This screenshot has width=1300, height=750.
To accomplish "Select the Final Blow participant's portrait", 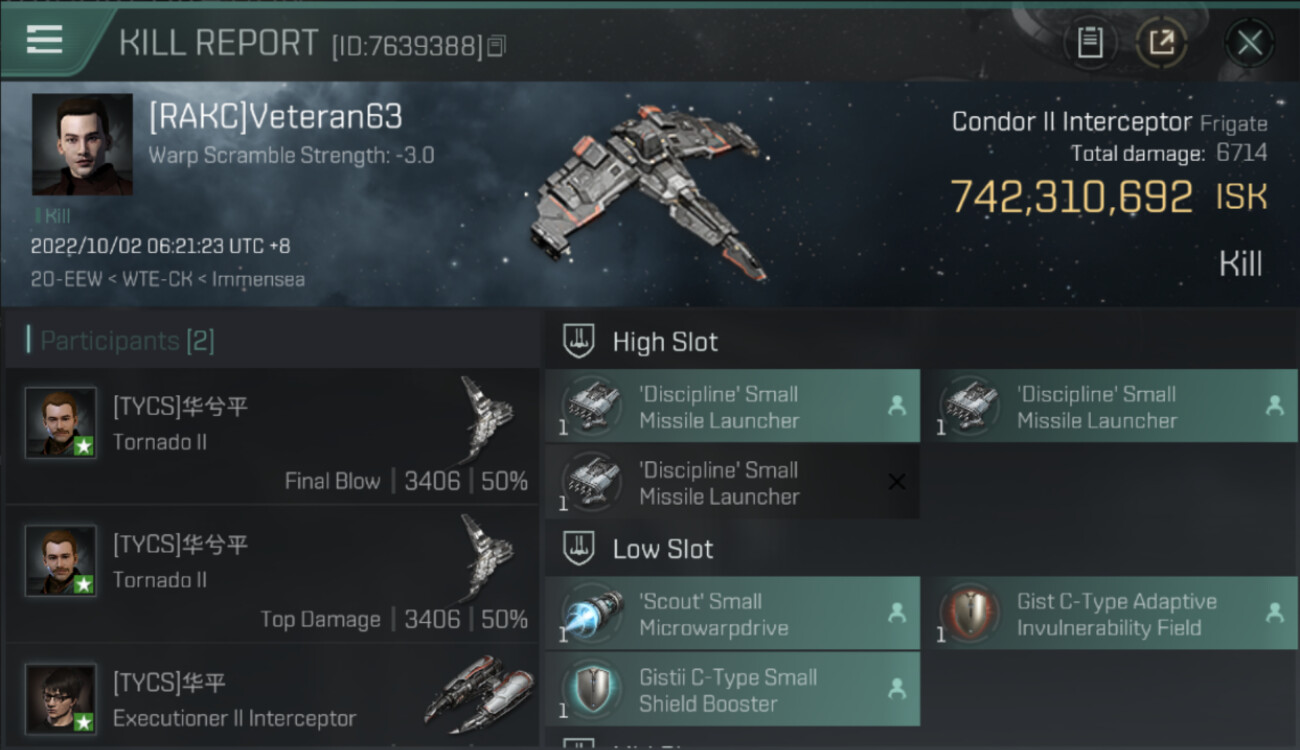I will click(x=61, y=423).
